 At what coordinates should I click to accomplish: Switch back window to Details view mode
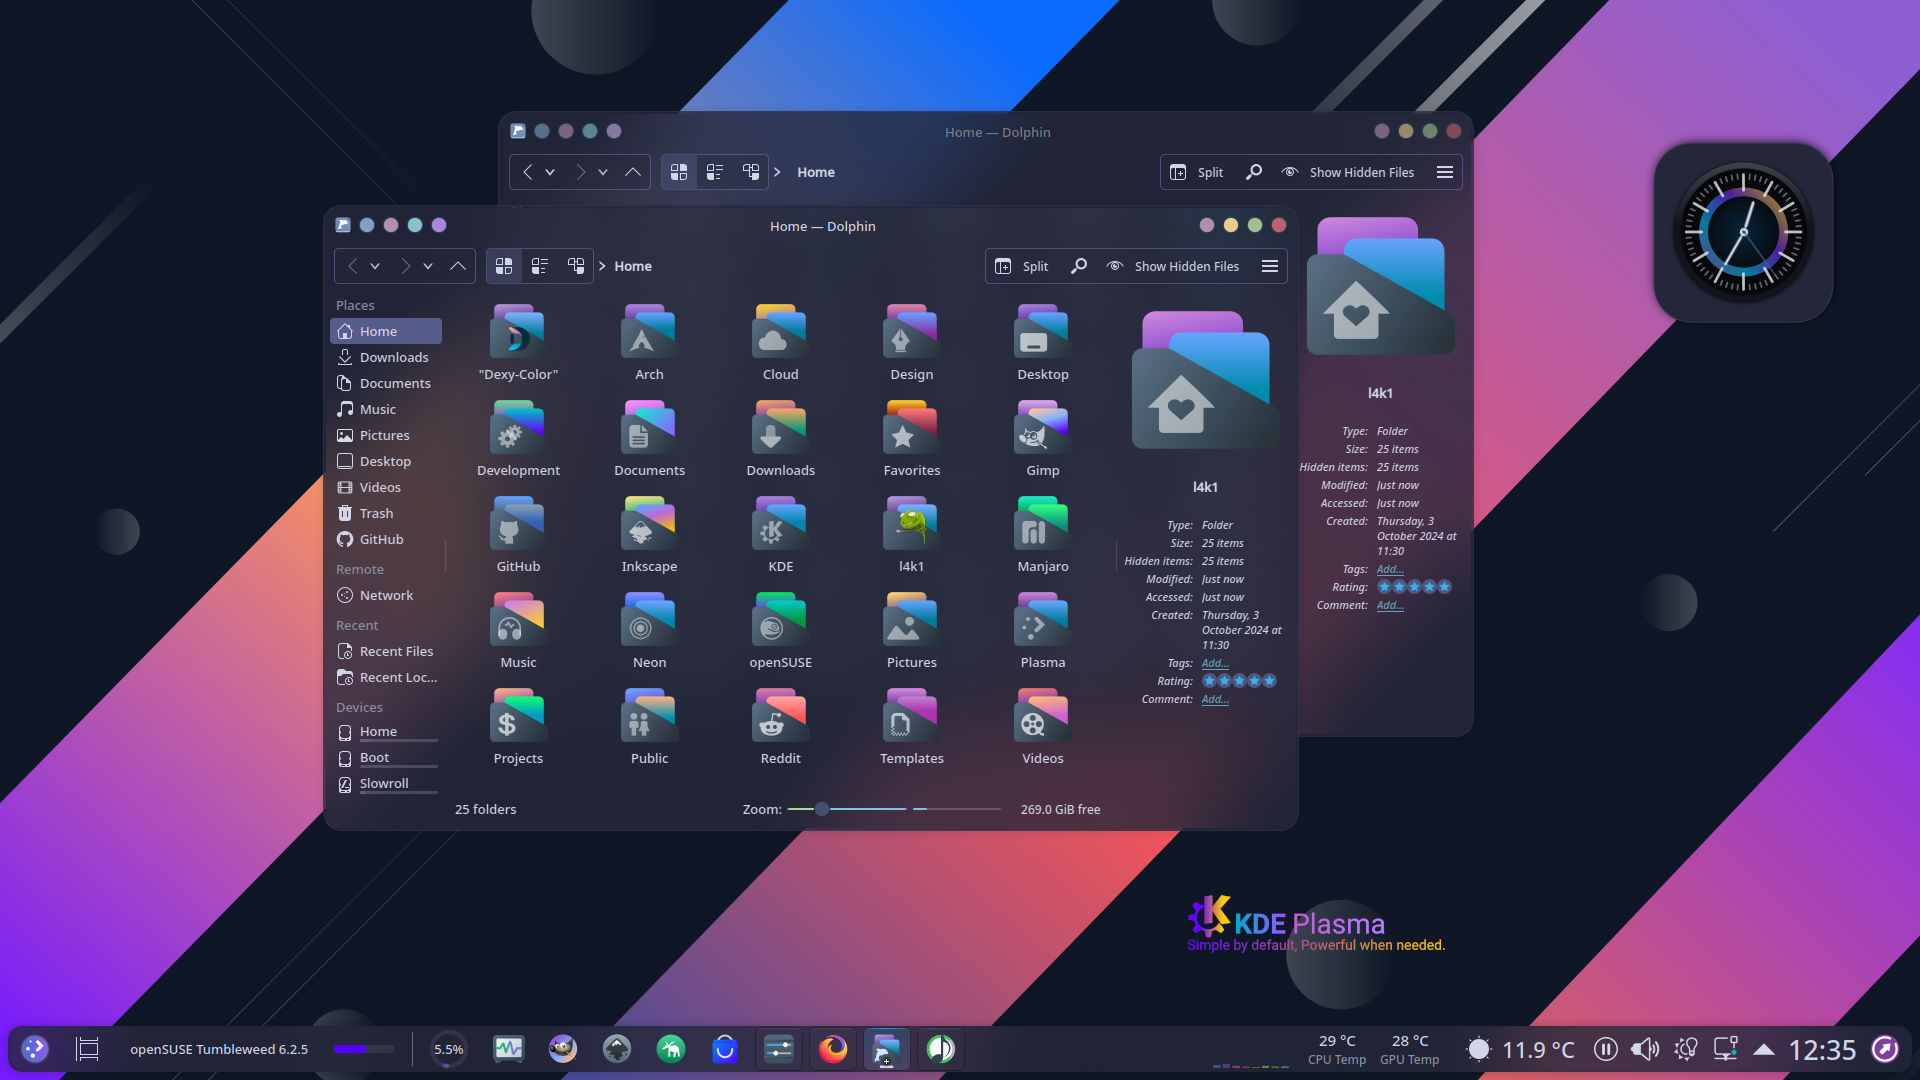click(751, 172)
